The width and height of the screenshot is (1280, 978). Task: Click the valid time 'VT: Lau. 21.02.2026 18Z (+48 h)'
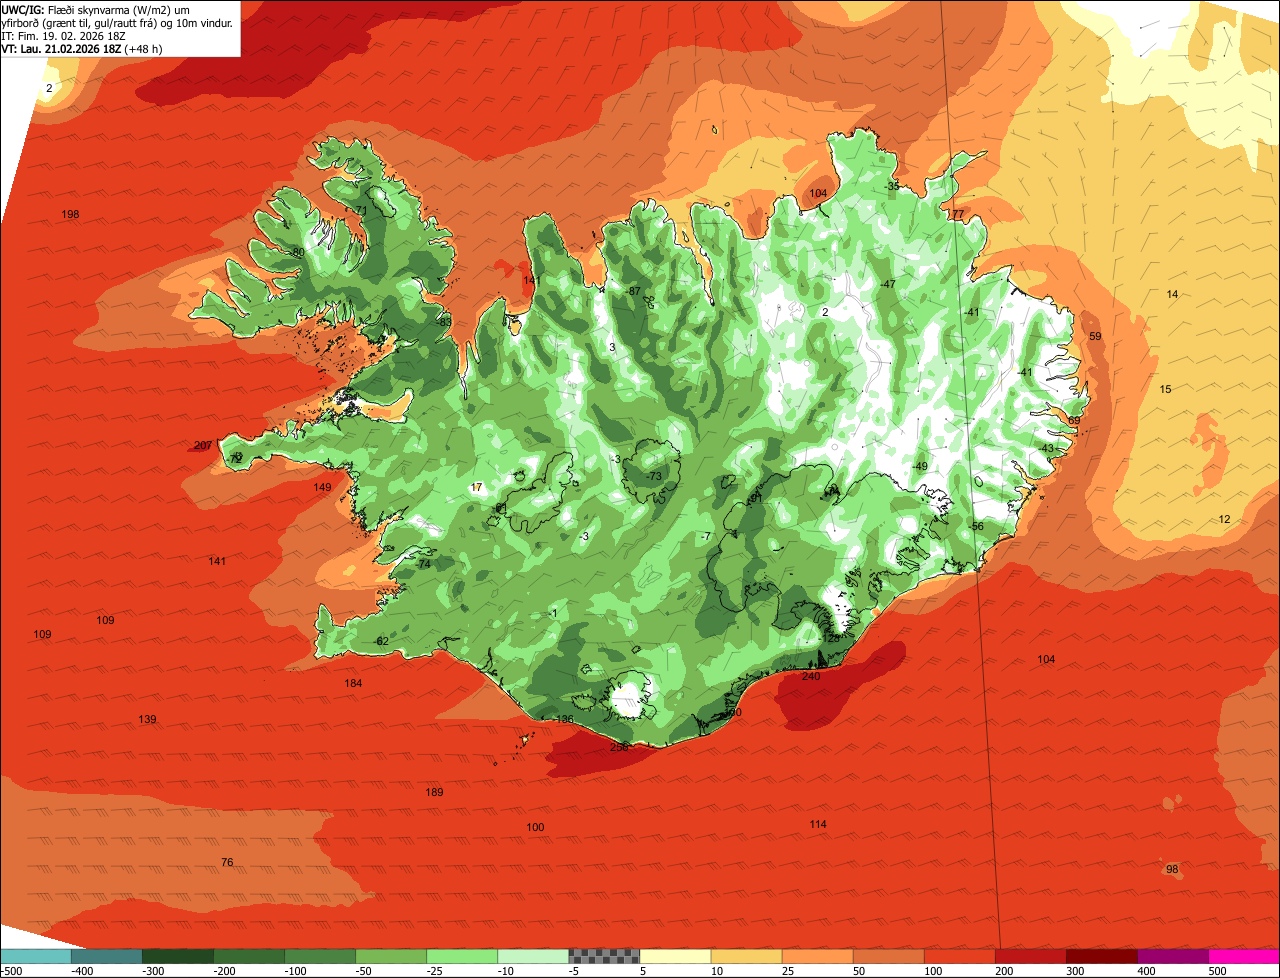82,48
